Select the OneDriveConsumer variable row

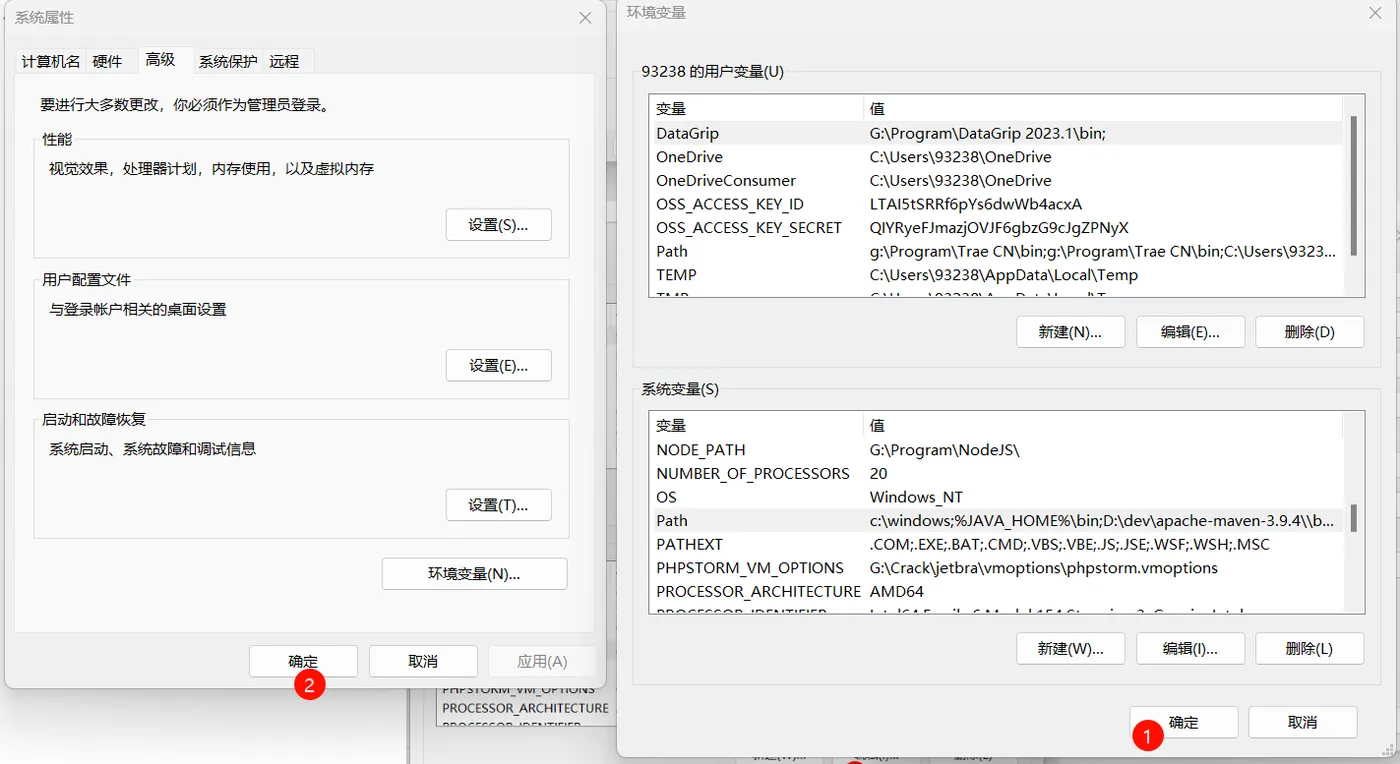995,180
